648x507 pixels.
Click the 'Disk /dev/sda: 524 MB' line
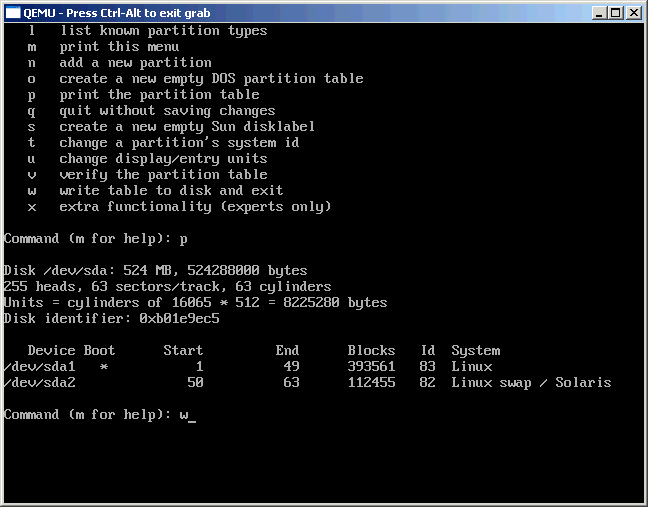click(155, 271)
